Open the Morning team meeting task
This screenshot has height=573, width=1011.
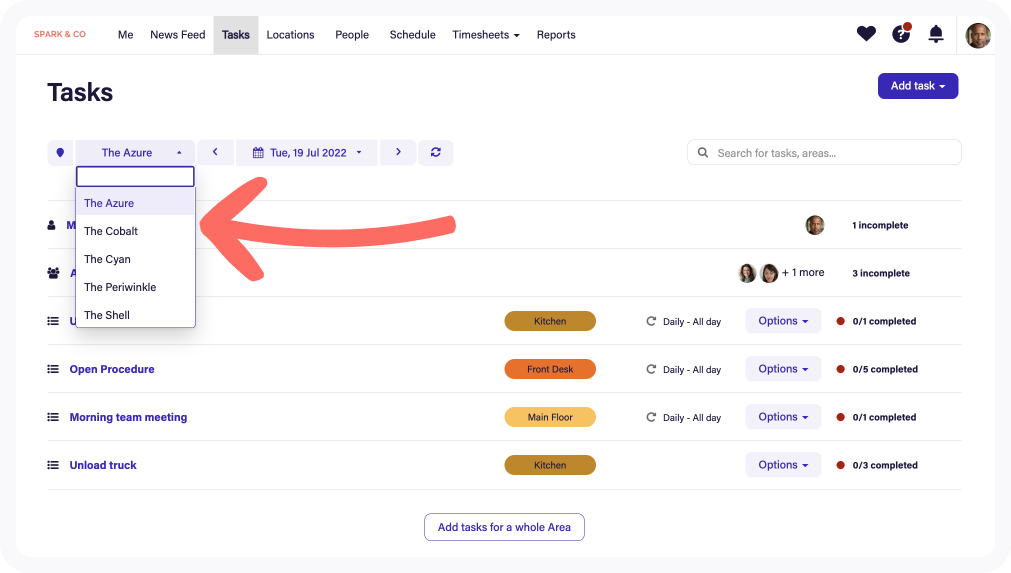coord(128,417)
